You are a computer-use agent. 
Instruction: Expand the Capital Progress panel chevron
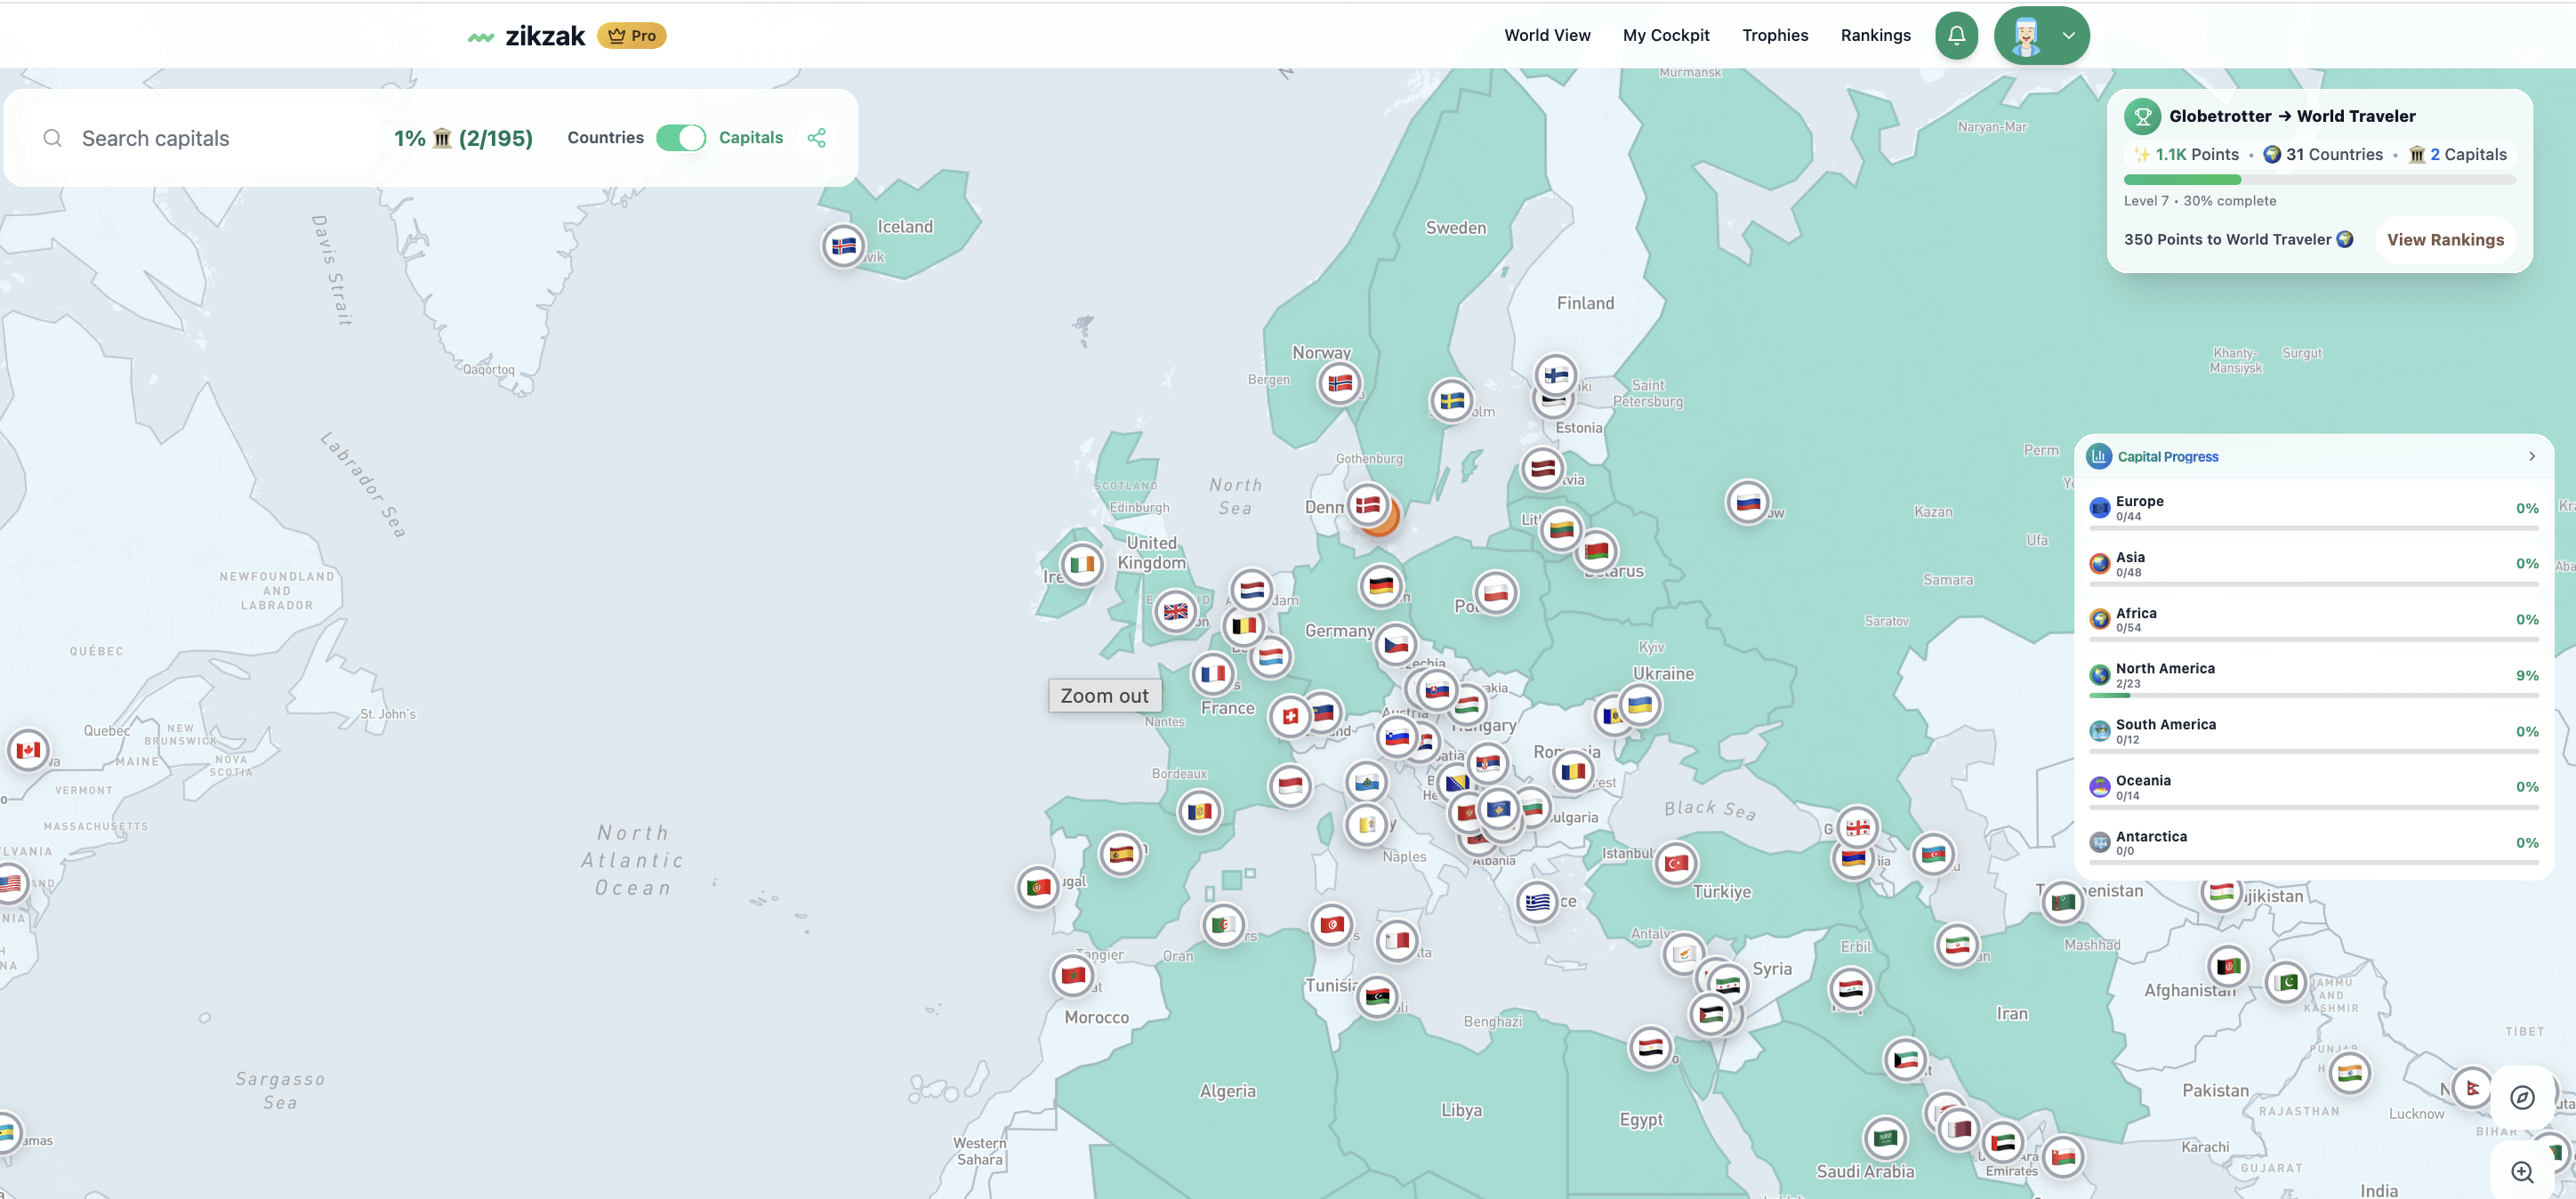(2531, 456)
